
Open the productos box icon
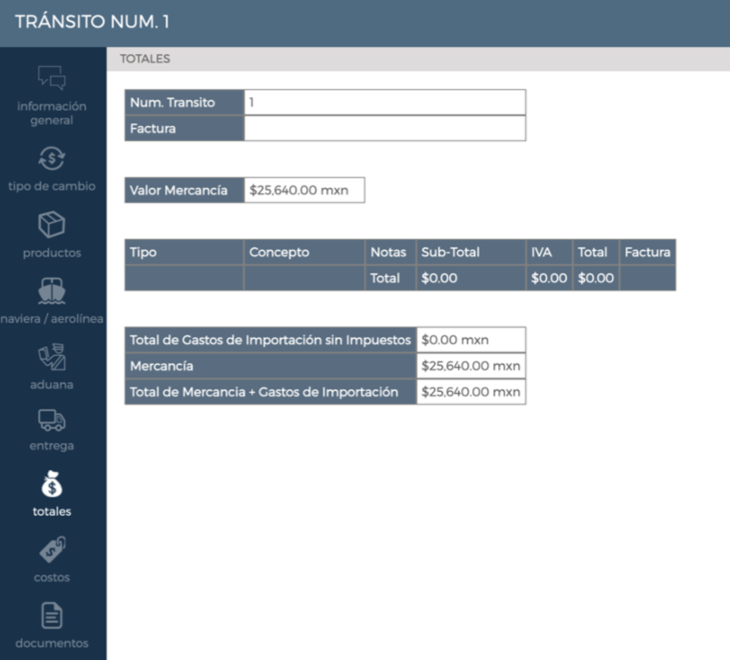pyautogui.click(x=51, y=224)
